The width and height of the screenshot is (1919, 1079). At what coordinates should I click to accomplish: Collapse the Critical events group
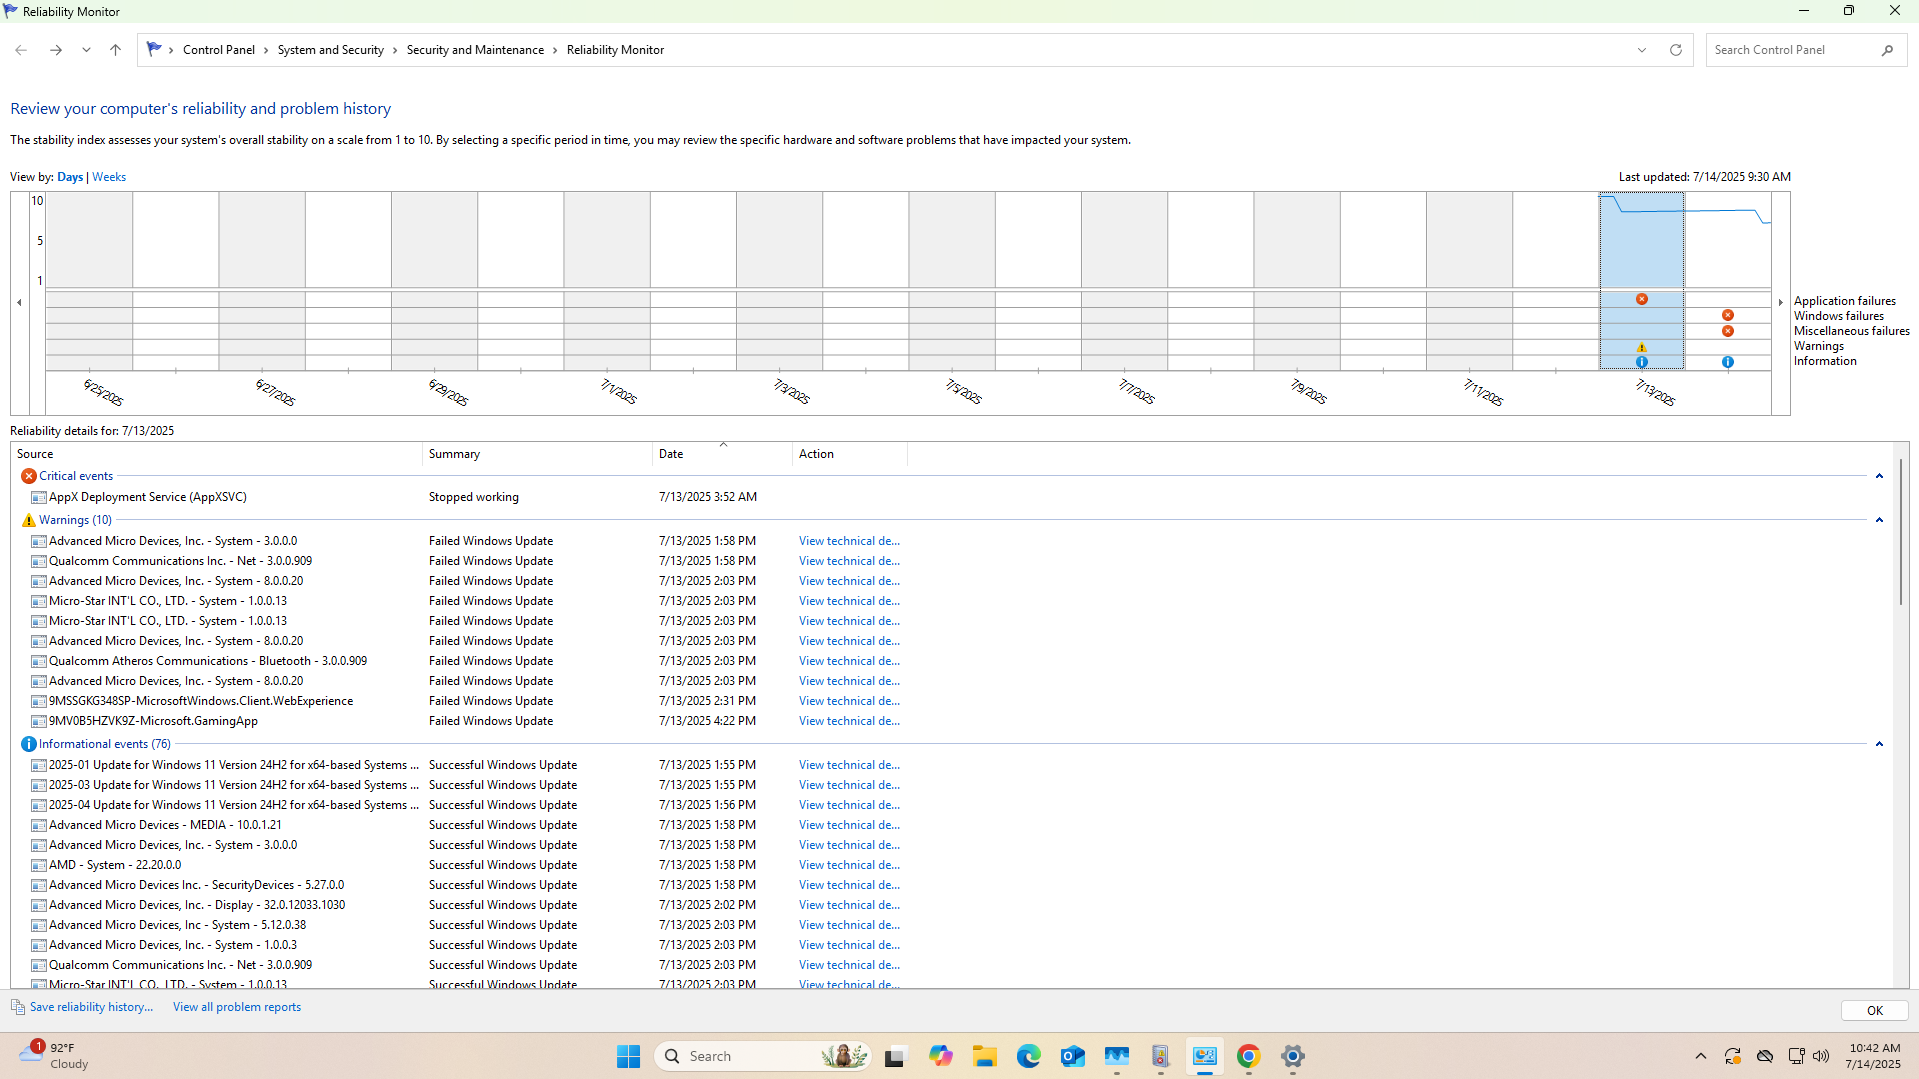(1878, 476)
